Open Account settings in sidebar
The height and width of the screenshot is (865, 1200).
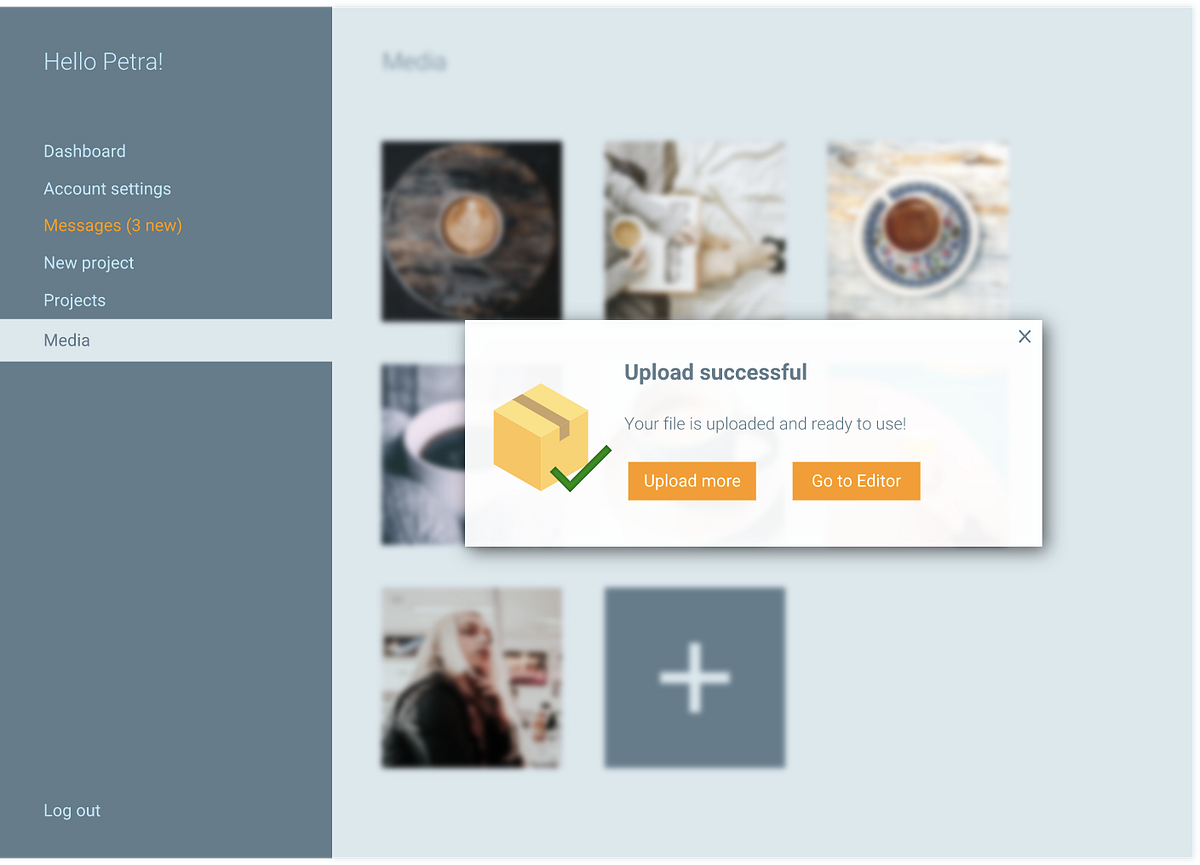click(107, 189)
